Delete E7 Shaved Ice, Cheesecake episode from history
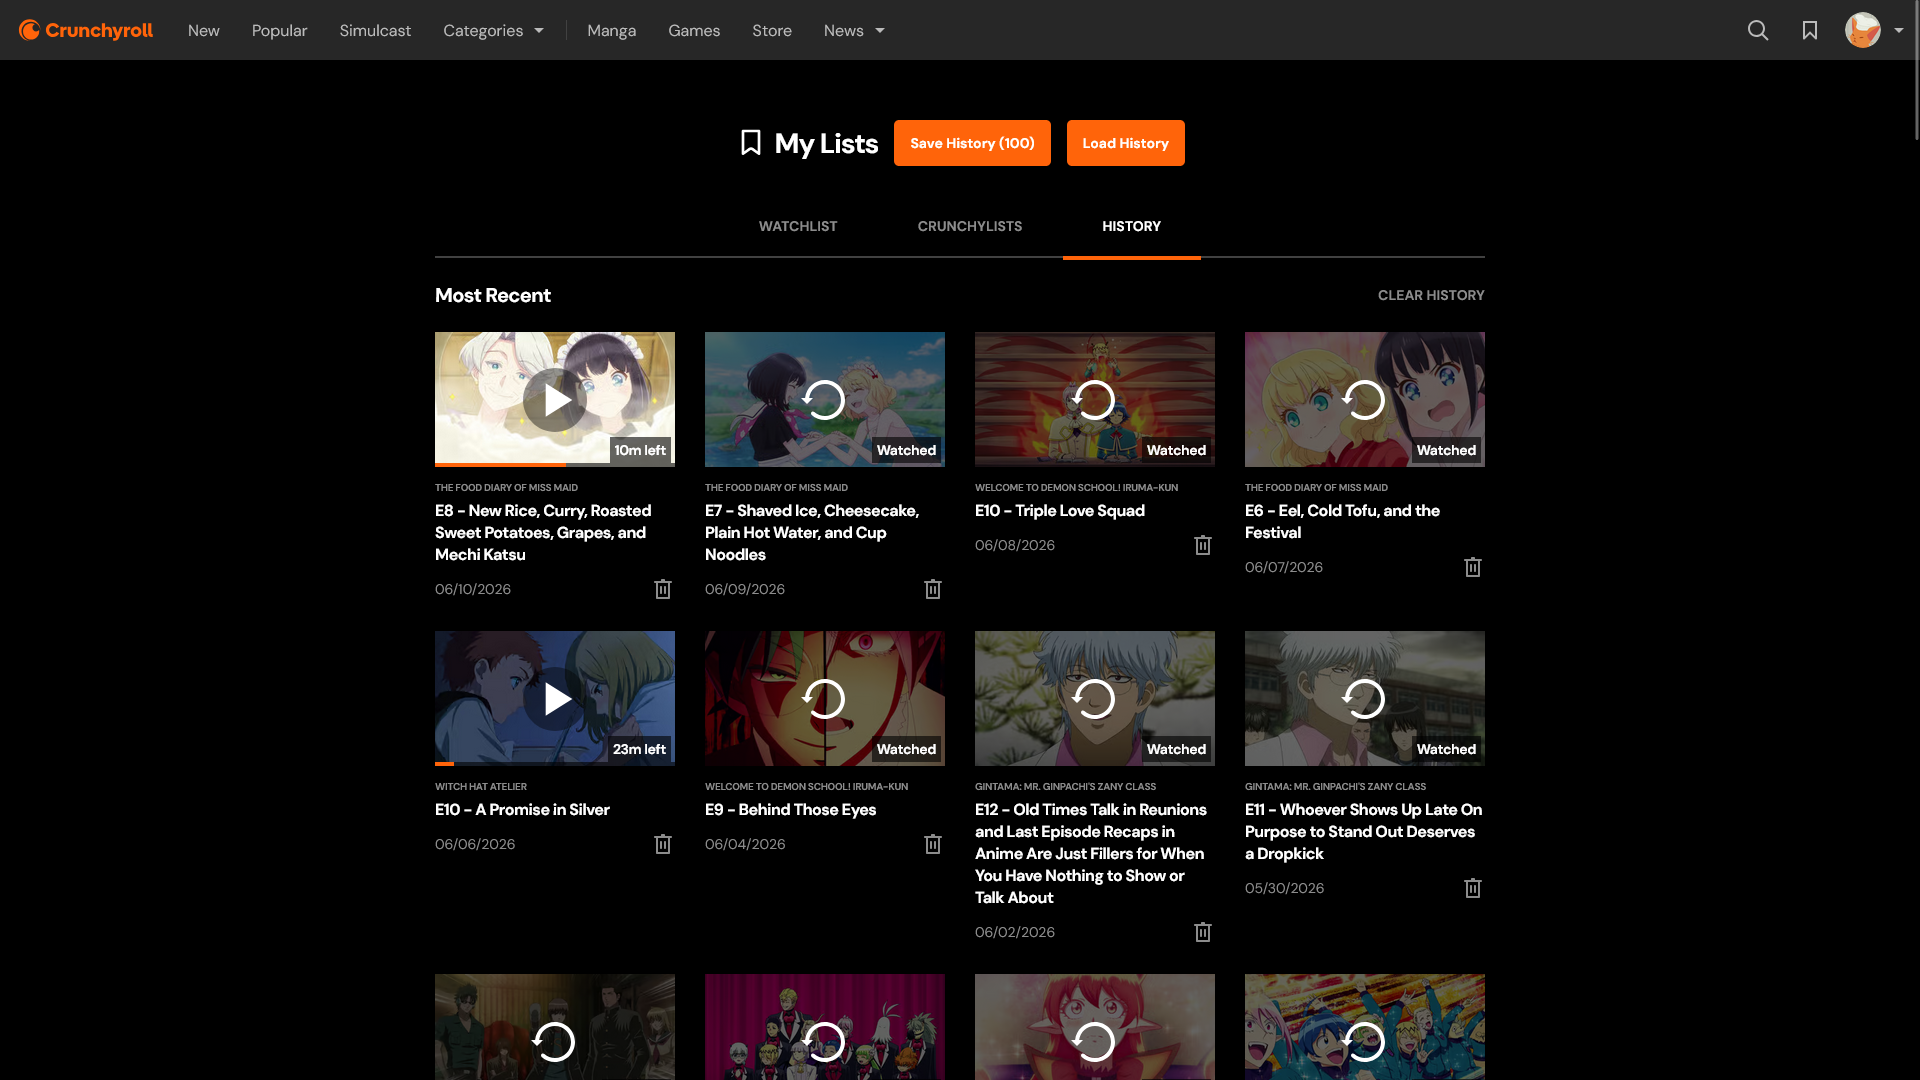The width and height of the screenshot is (1920, 1080). coord(933,589)
